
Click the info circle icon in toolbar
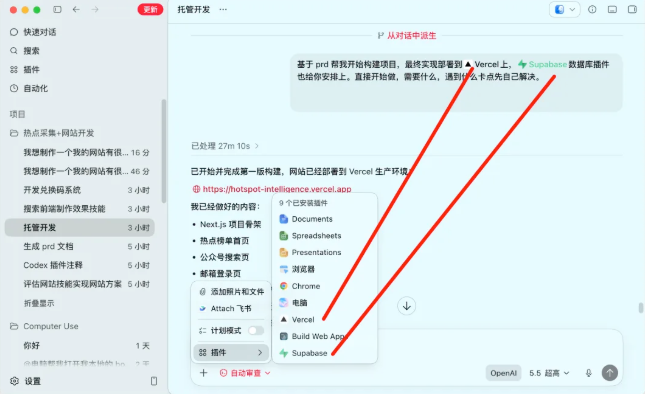(x=592, y=9)
